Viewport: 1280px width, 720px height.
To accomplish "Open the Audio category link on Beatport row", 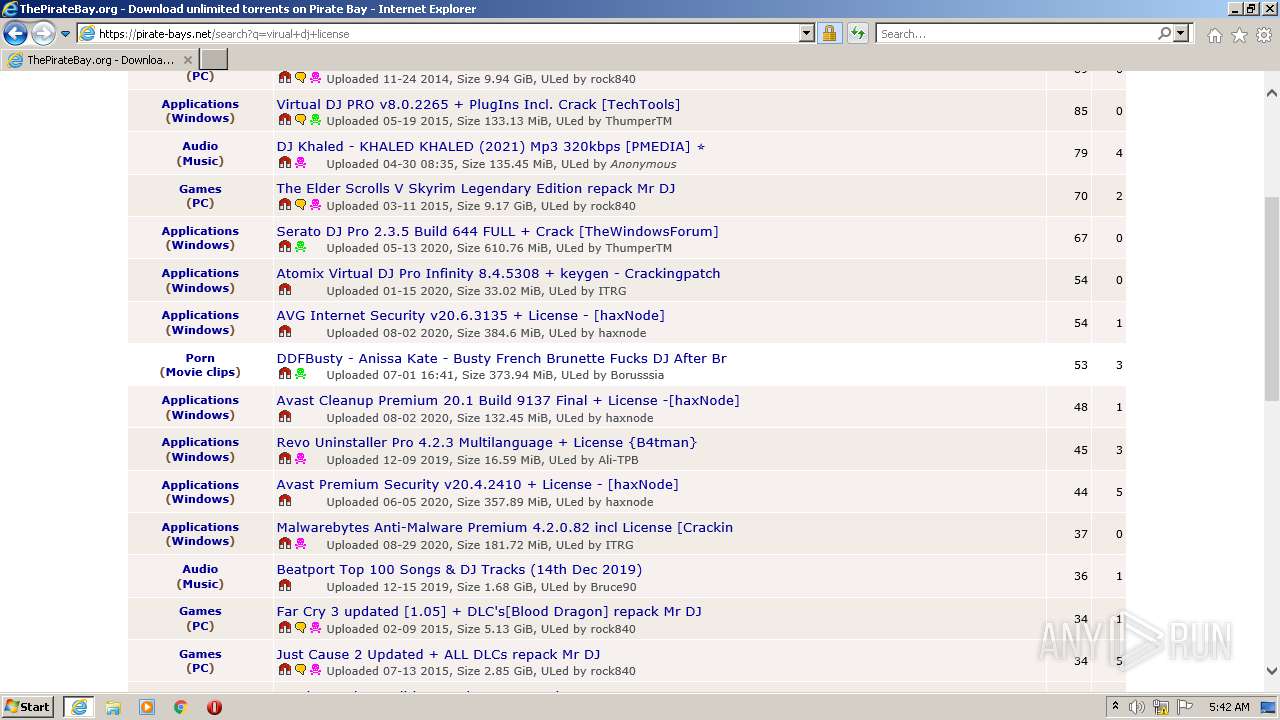I will (x=200, y=569).
